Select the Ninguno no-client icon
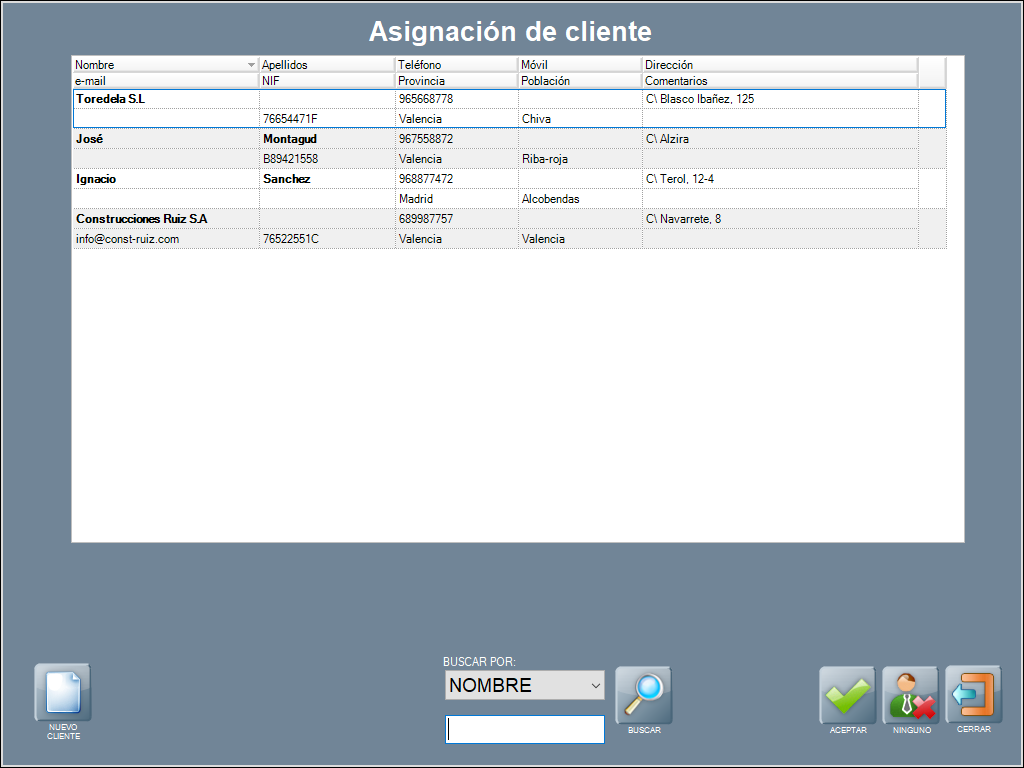 [910, 695]
